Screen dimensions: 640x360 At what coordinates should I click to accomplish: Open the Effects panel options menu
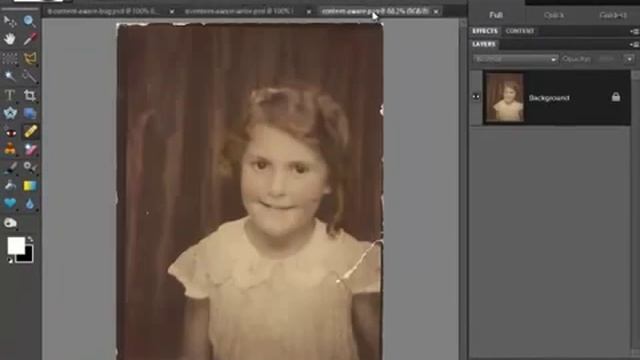[x=634, y=31]
